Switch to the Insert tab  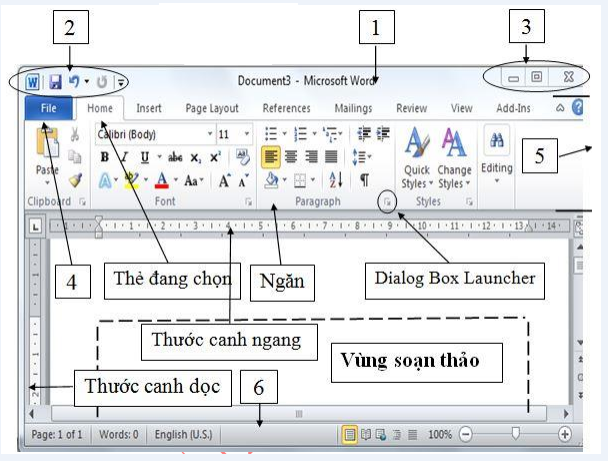point(149,108)
